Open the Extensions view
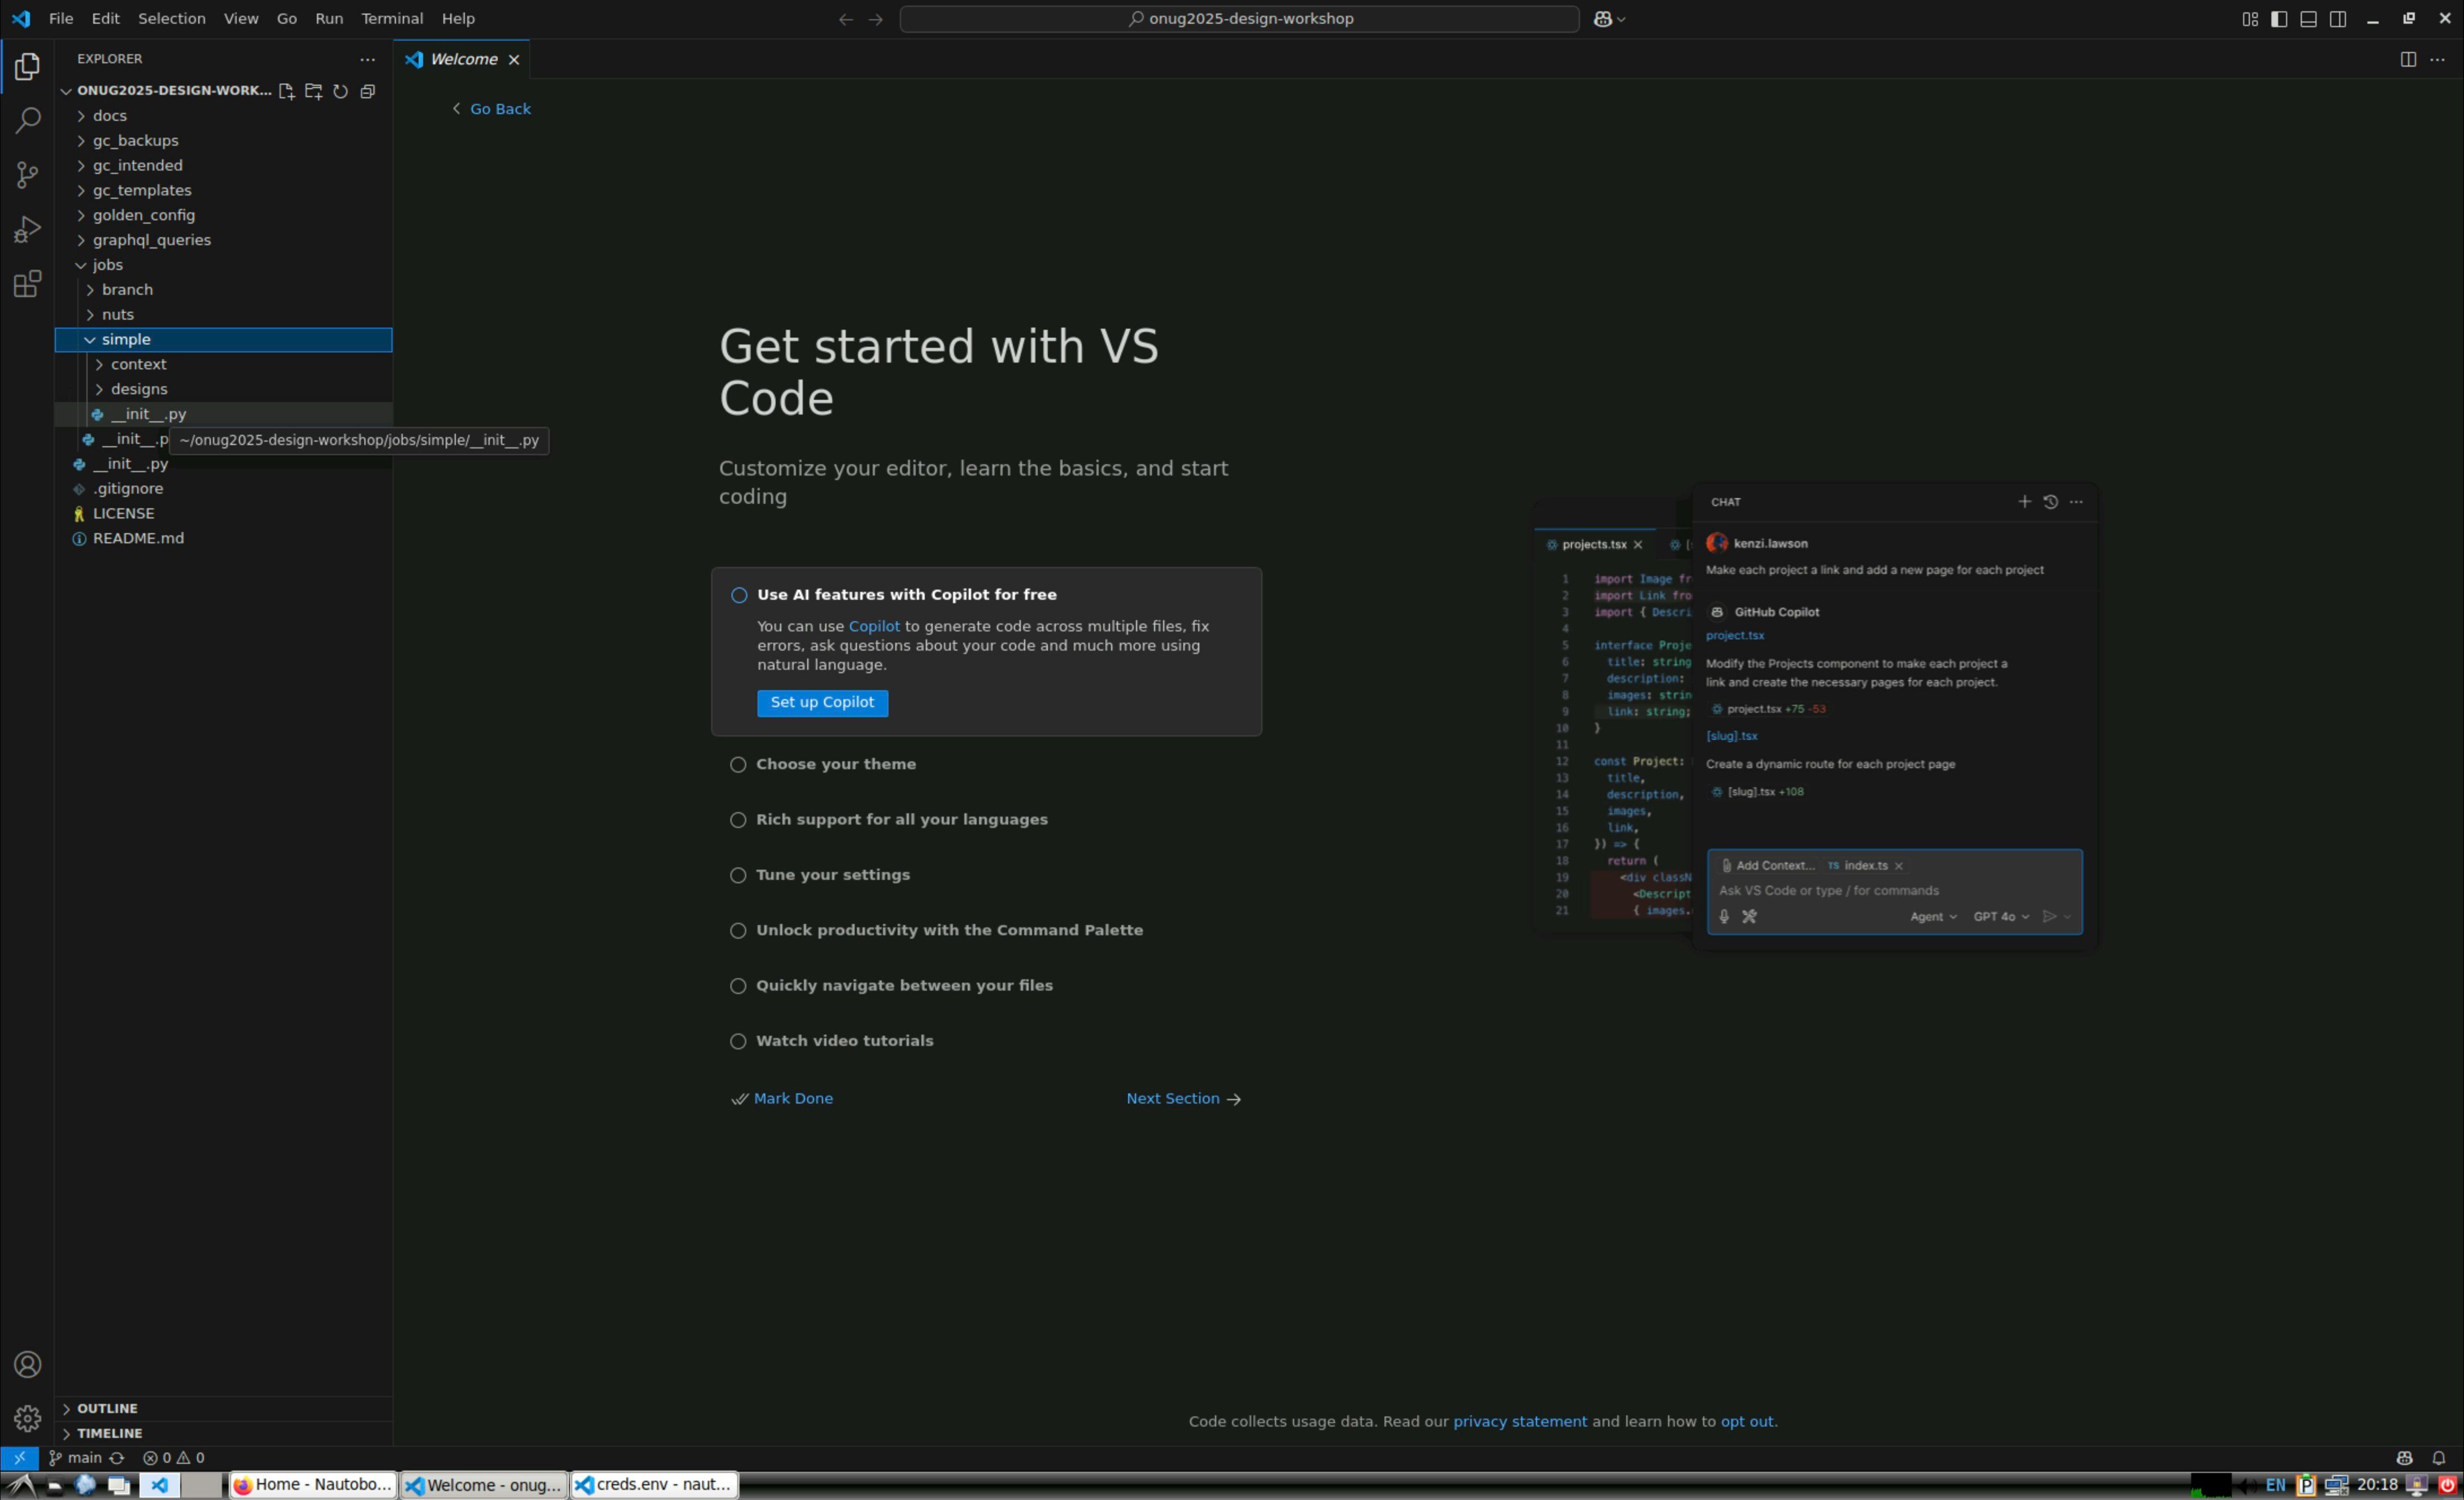The image size is (2464, 1500). [x=27, y=284]
